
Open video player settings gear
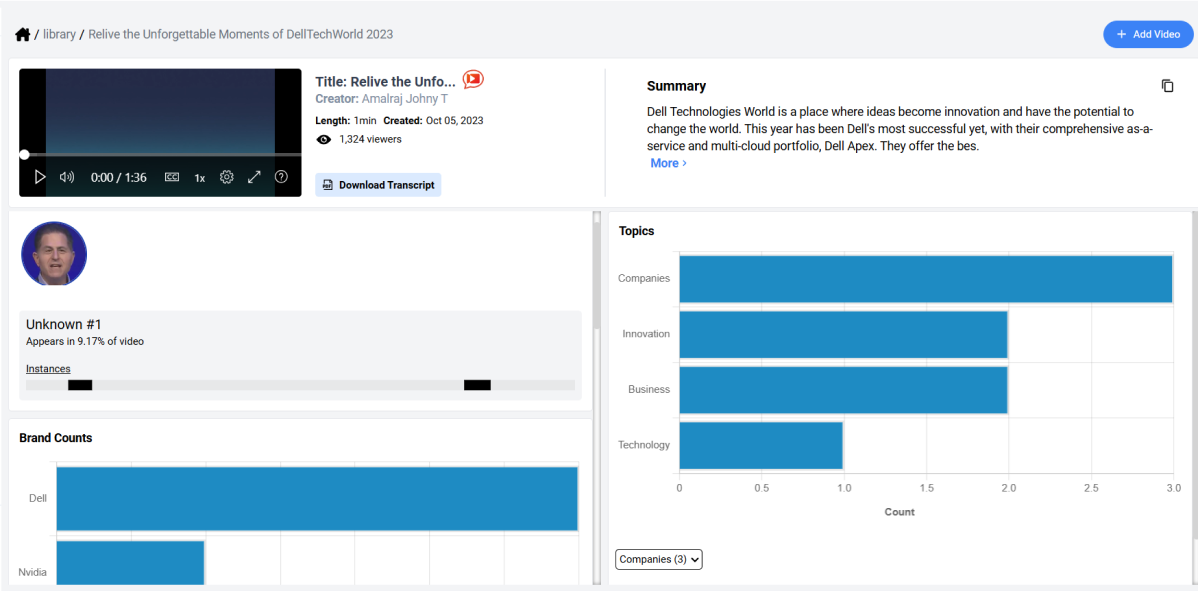[x=226, y=177]
